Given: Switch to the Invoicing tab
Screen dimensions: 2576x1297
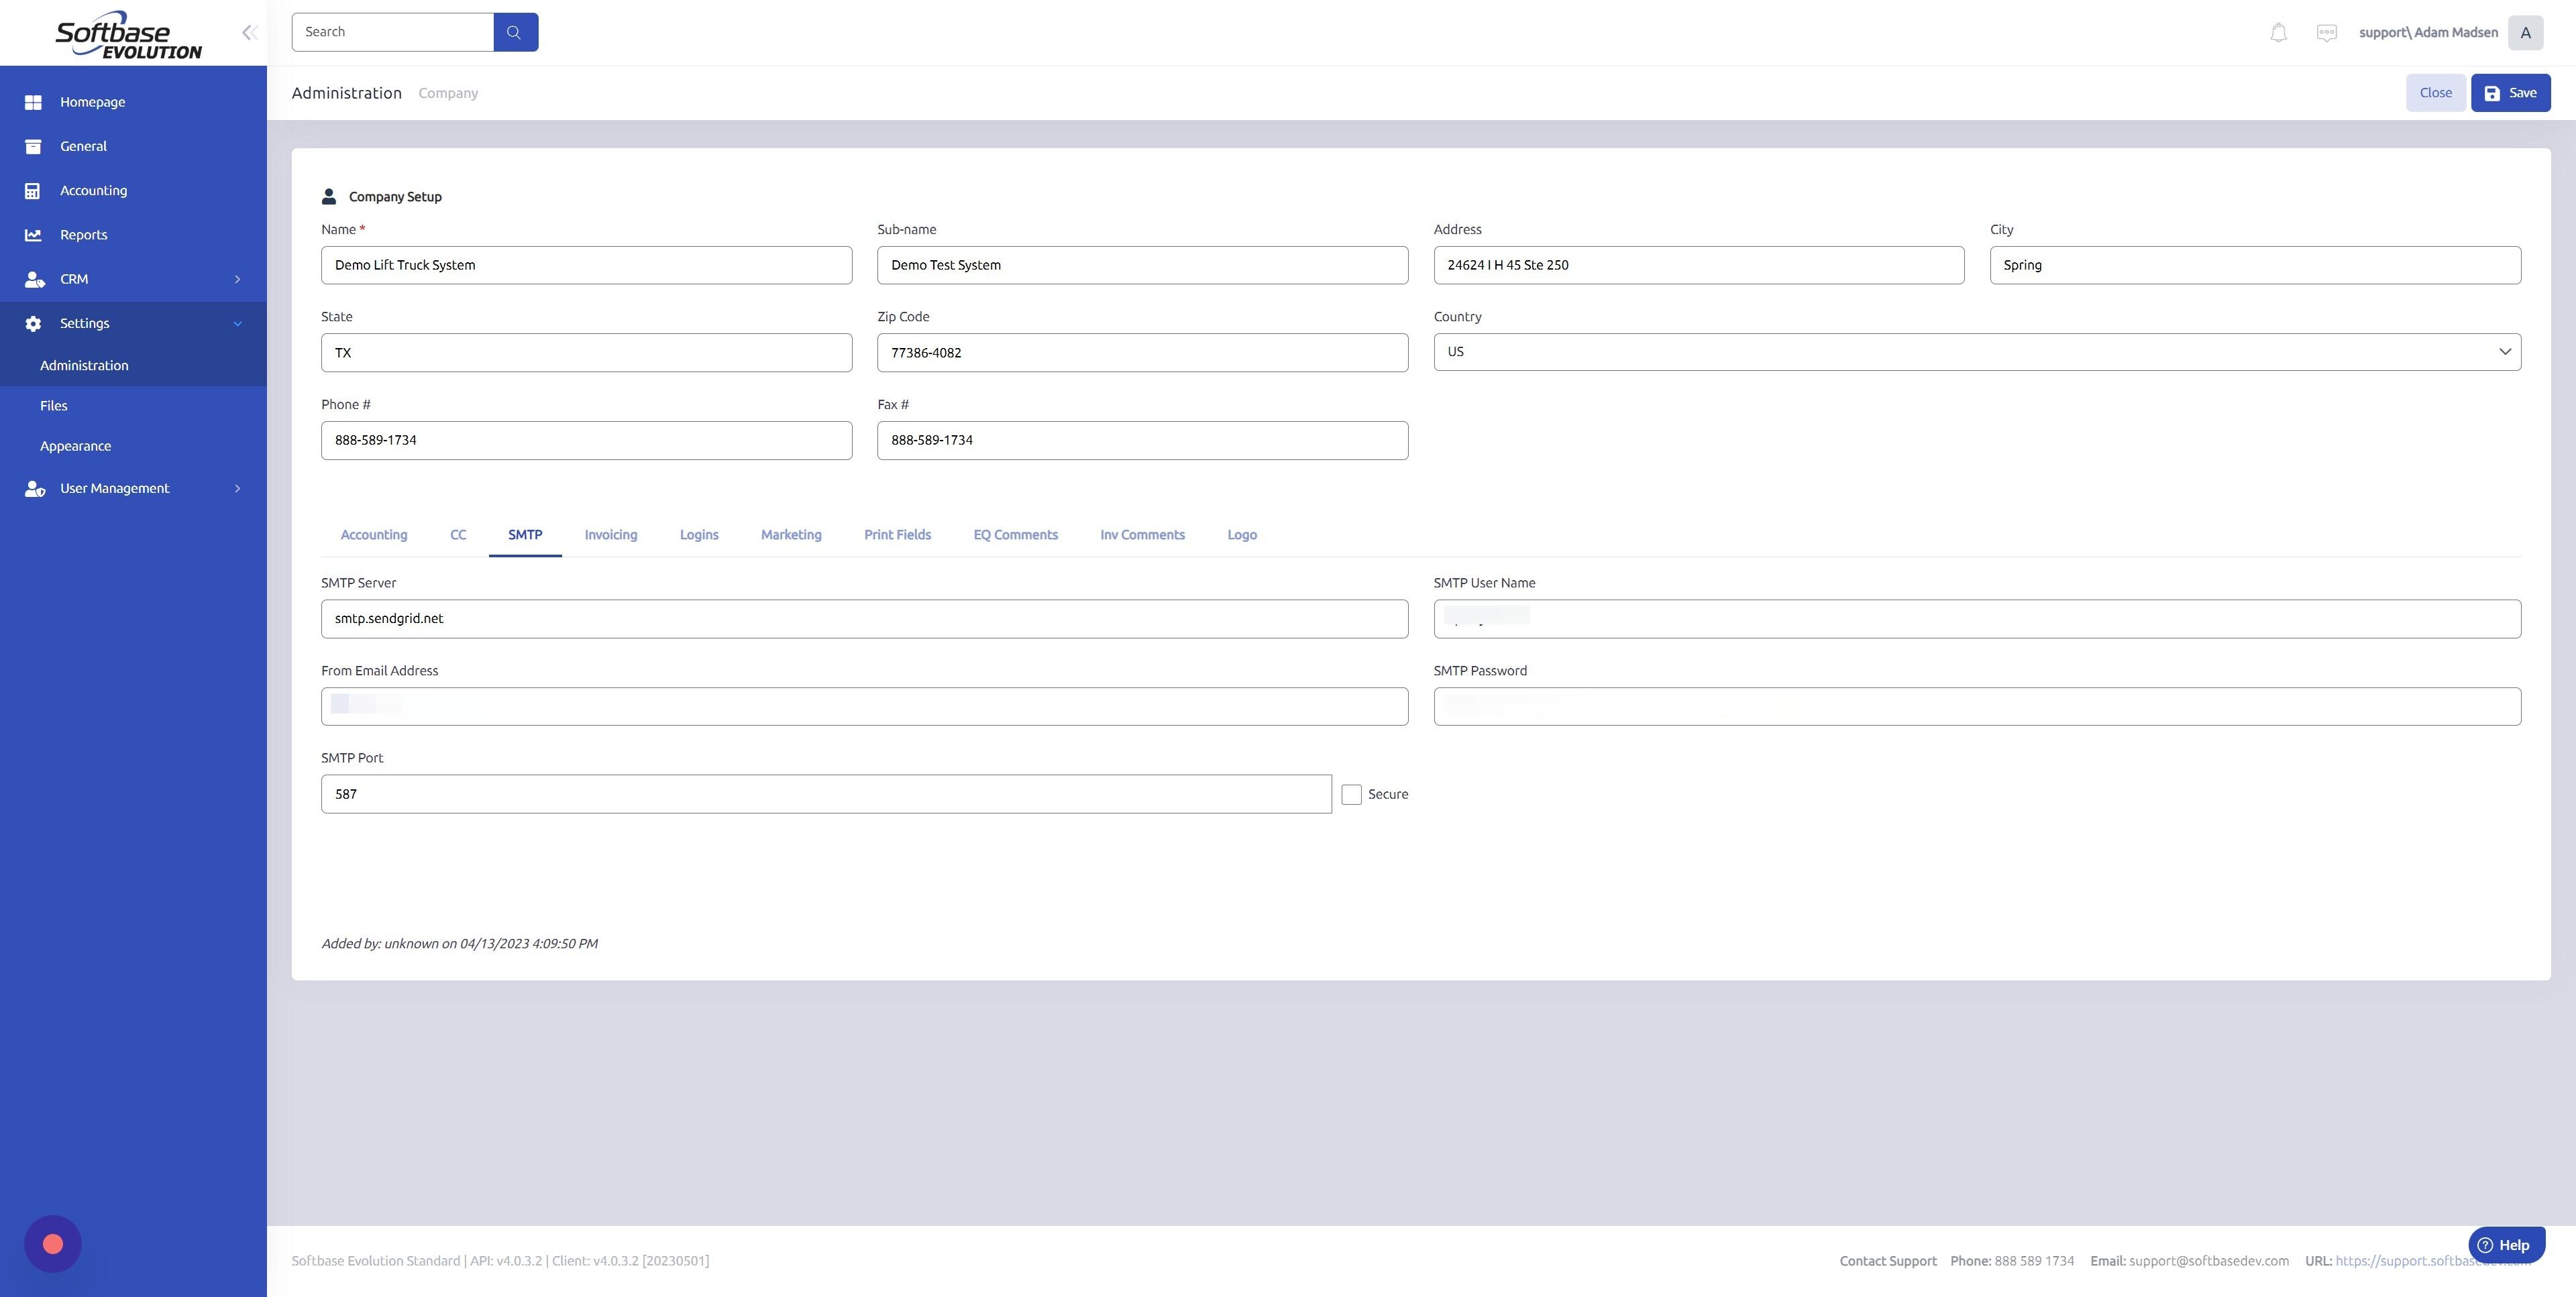Looking at the screenshot, I should point(610,534).
